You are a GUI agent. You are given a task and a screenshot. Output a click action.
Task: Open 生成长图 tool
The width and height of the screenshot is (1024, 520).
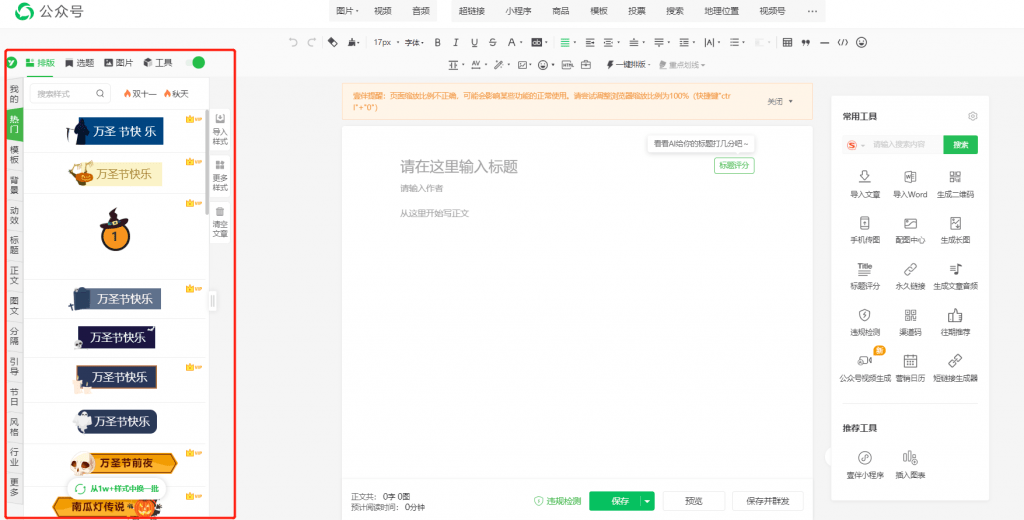(955, 229)
